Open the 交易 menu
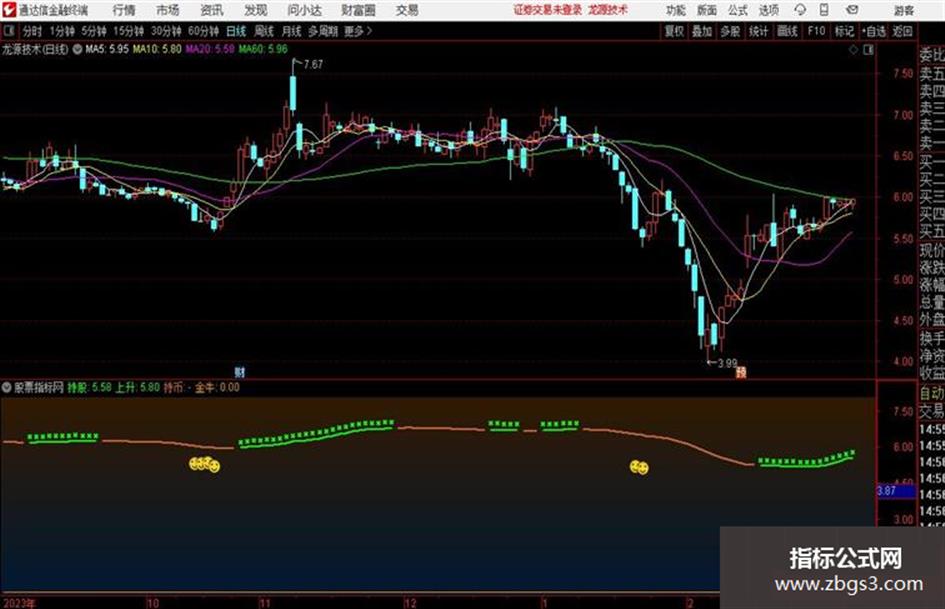 point(407,10)
